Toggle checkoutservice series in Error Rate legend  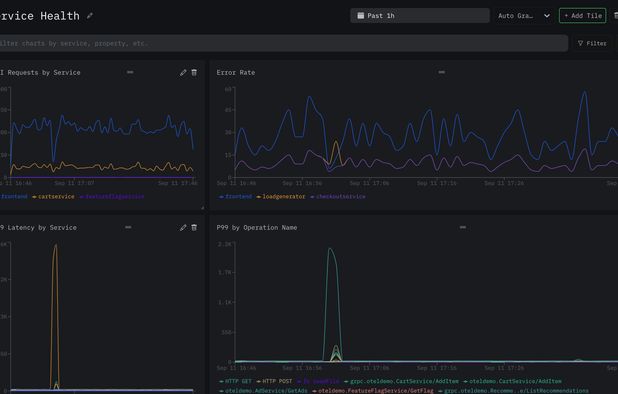tap(338, 197)
